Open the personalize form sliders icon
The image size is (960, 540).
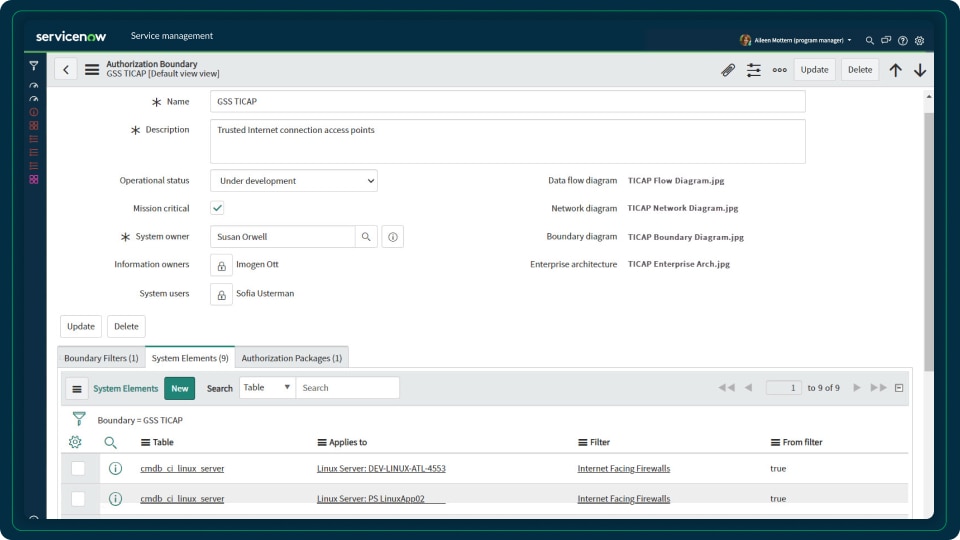tap(754, 70)
